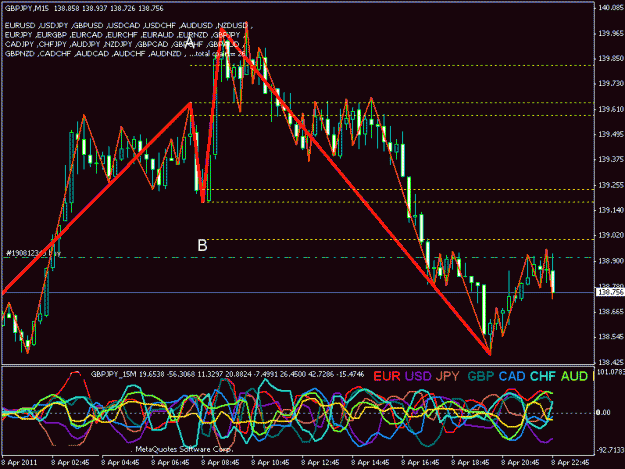625x469 pixels.
Task: Click the 8 Apr 20:45 time label
Action: [x=520, y=463]
